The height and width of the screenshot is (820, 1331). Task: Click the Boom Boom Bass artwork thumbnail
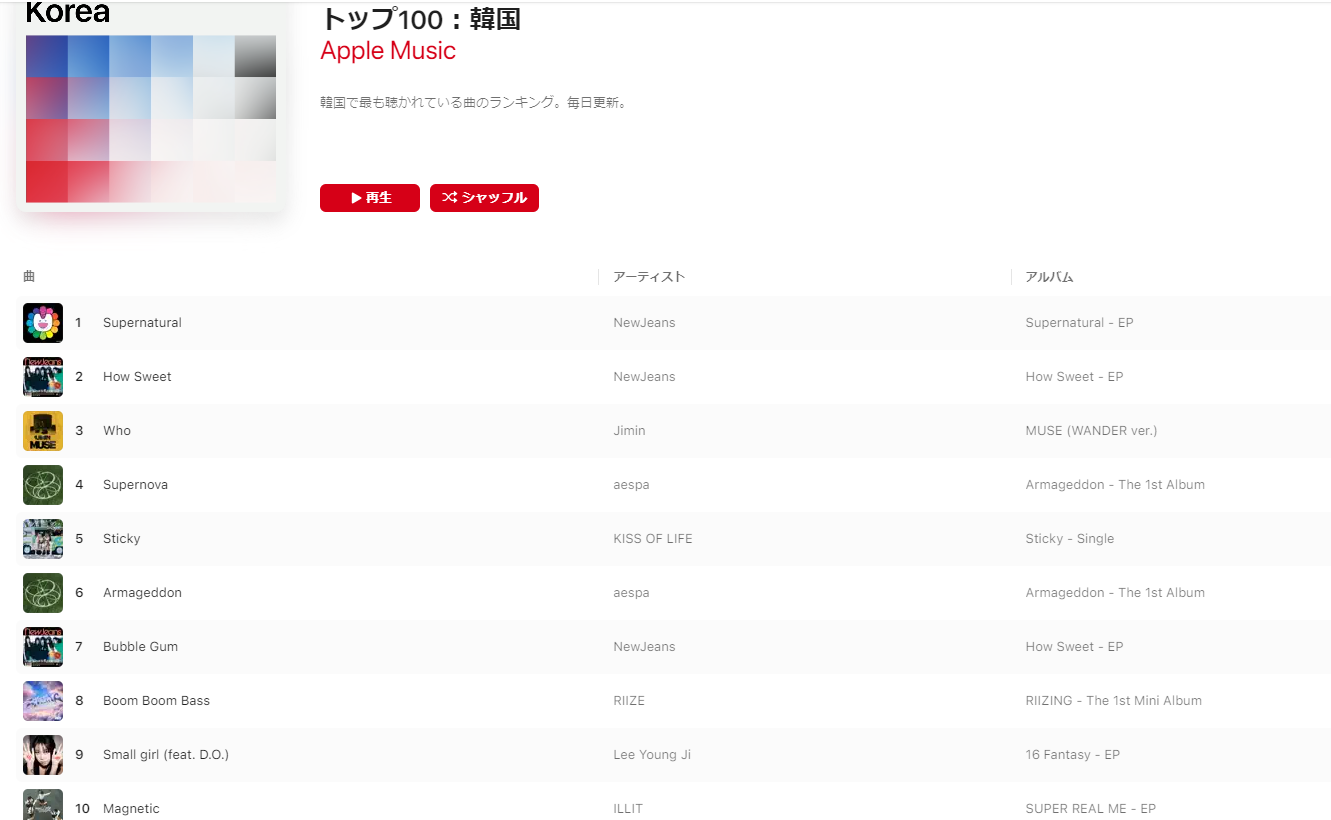pos(43,701)
